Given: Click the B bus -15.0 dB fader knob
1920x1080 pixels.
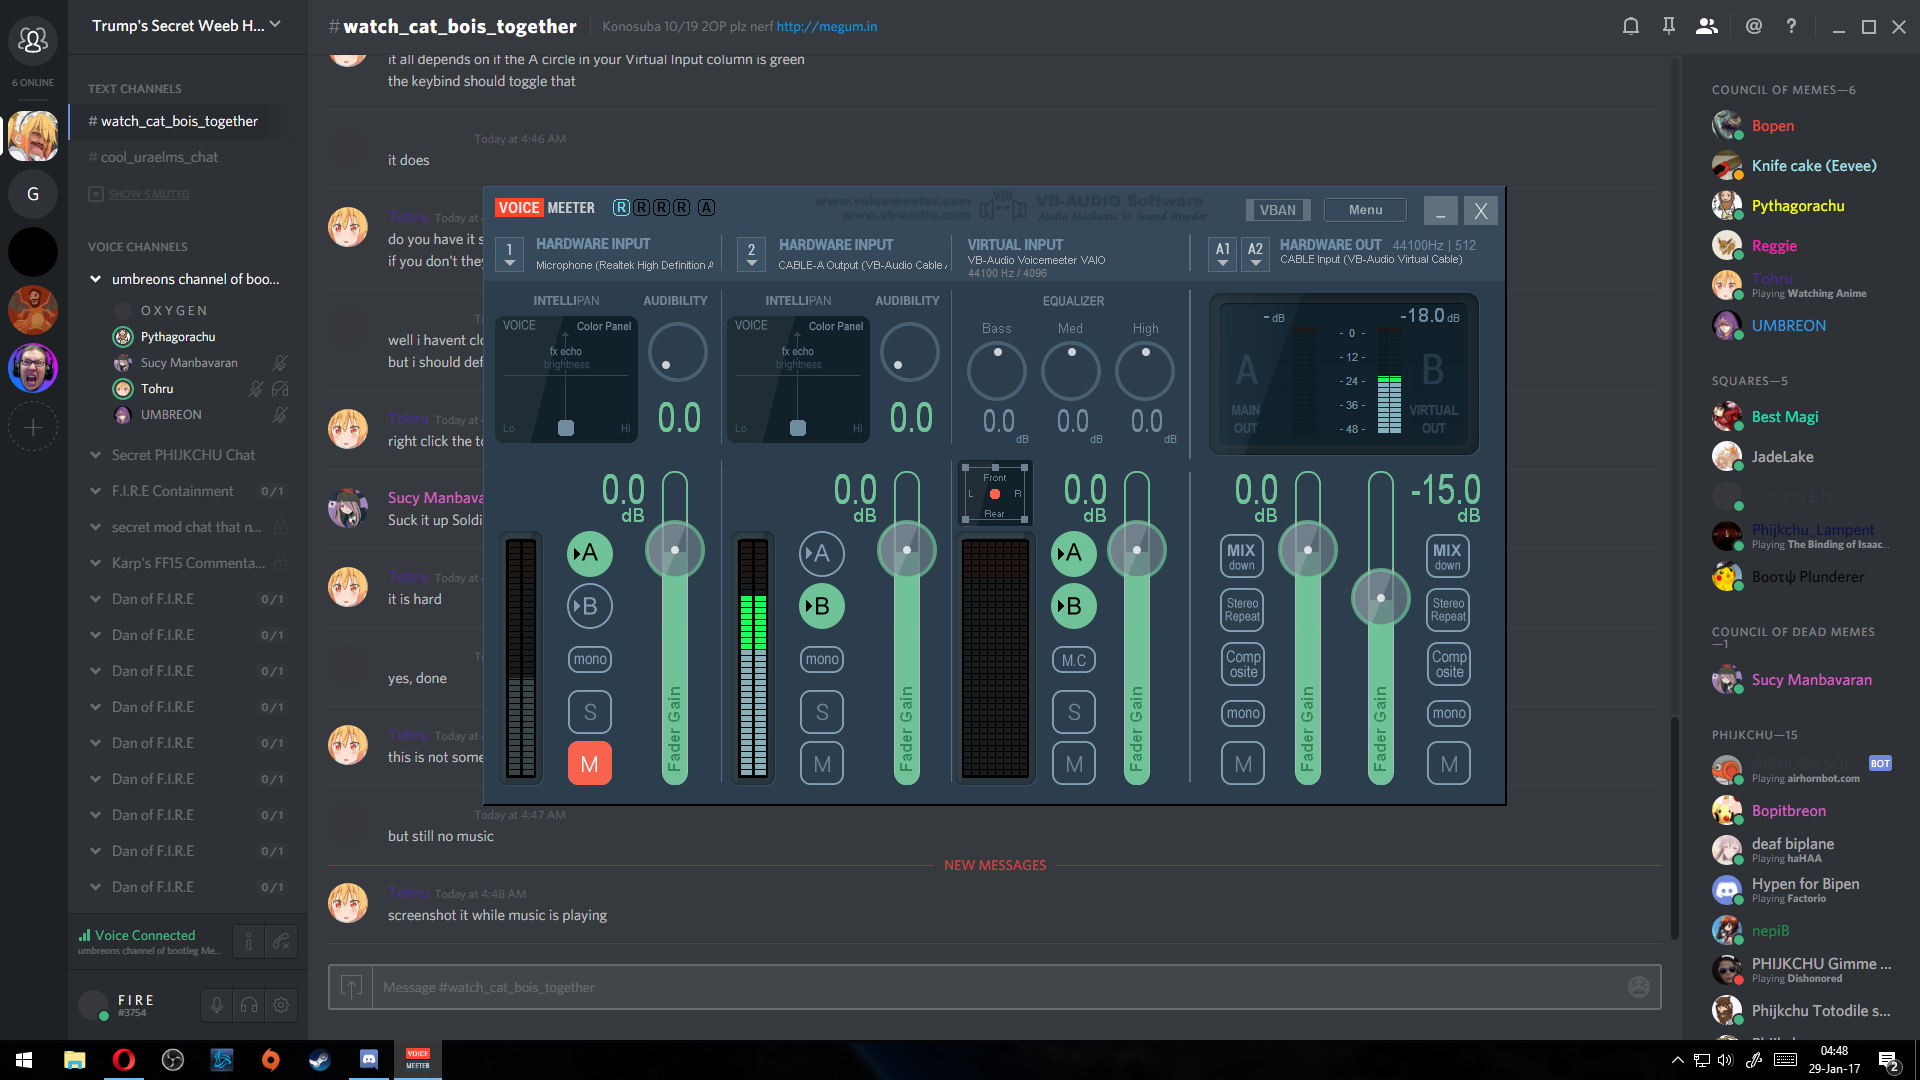Looking at the screenshot, I should (x=1381, y=598).
